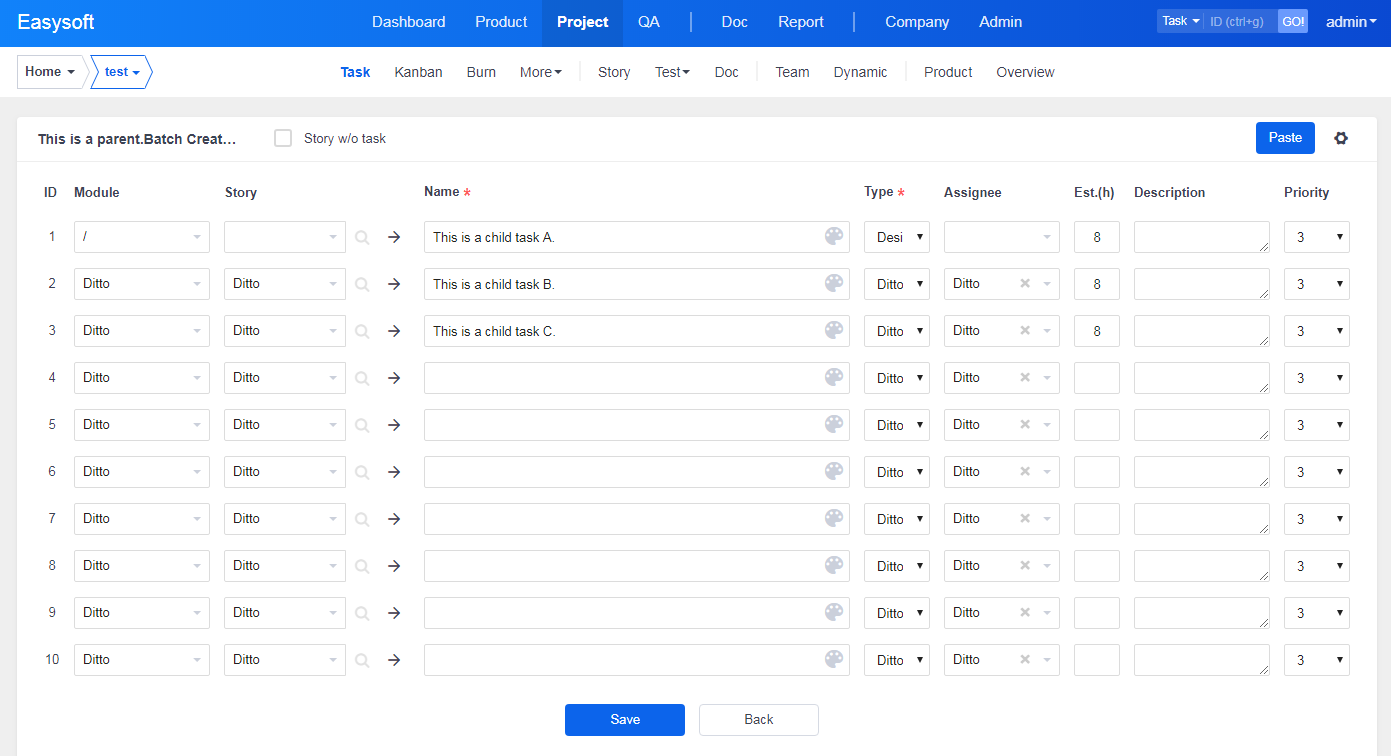This screenshot has height=756, width=1391.
Task: Click the palette color icon for child task B
Action: pos(834,283)
